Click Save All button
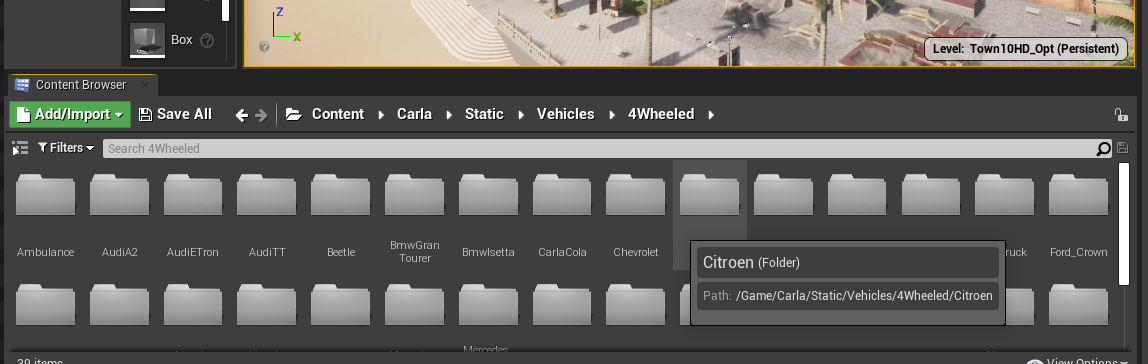Screen dimensions: 1148x364 click(x=175, y=114)
